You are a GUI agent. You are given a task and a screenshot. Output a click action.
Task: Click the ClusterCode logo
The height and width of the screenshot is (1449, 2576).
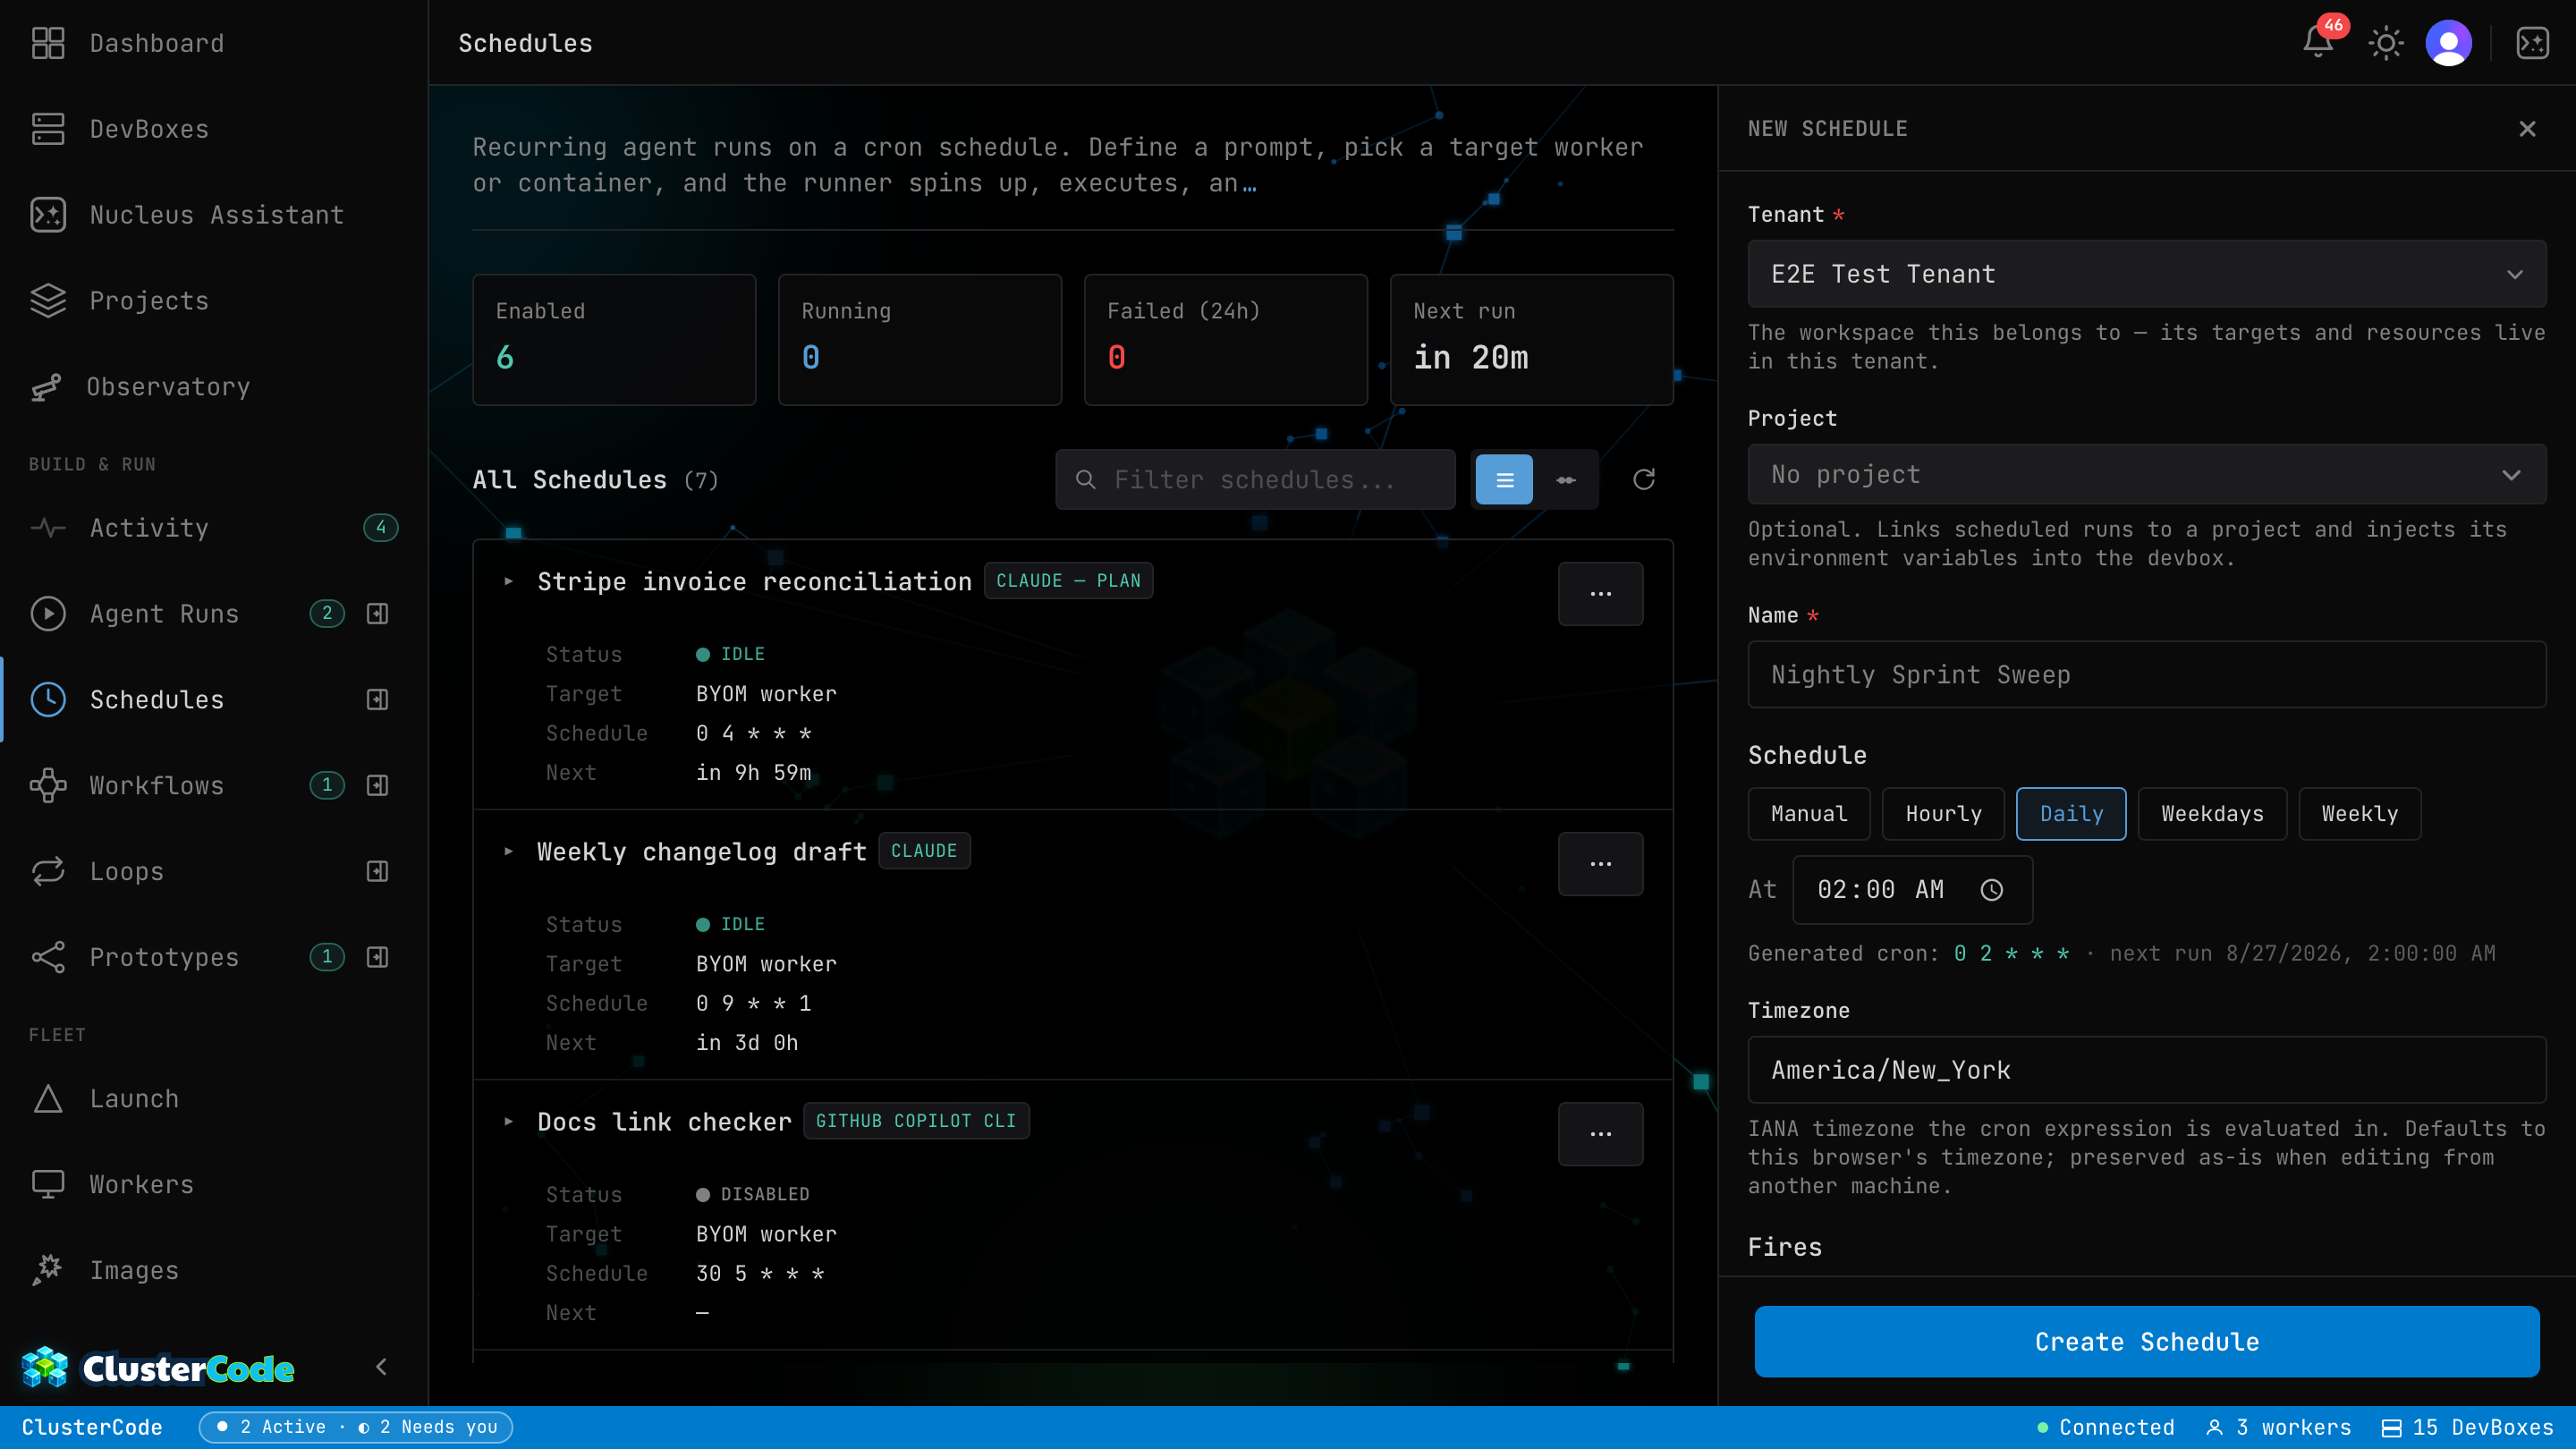[159, 1367]
